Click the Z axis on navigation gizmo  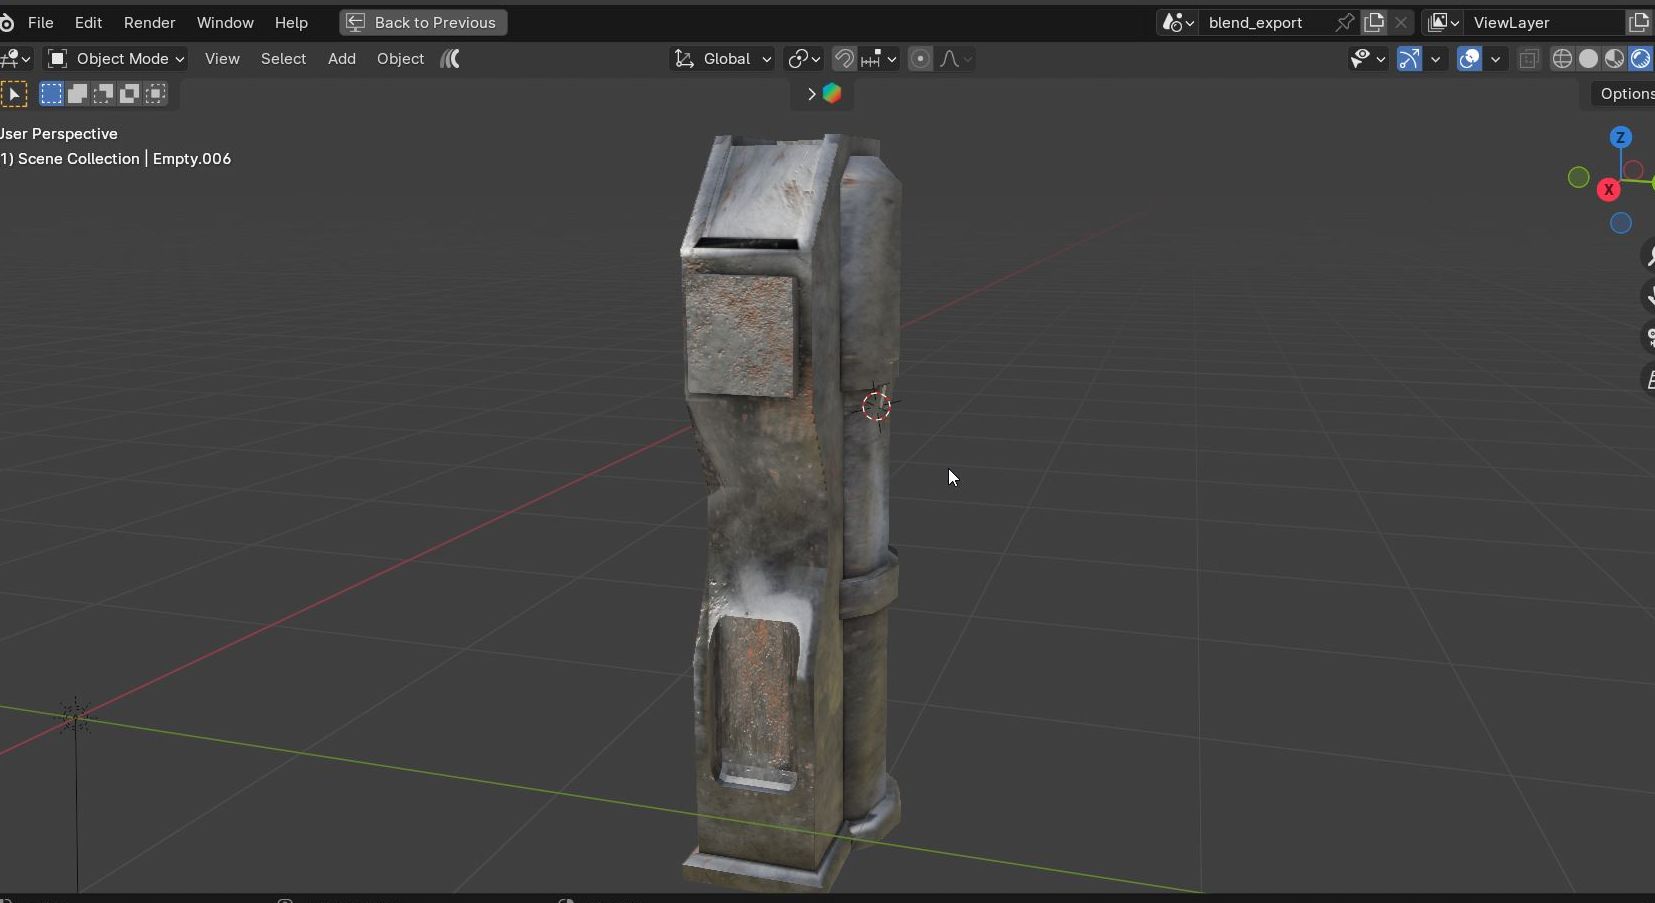(x=1620, y=137)
